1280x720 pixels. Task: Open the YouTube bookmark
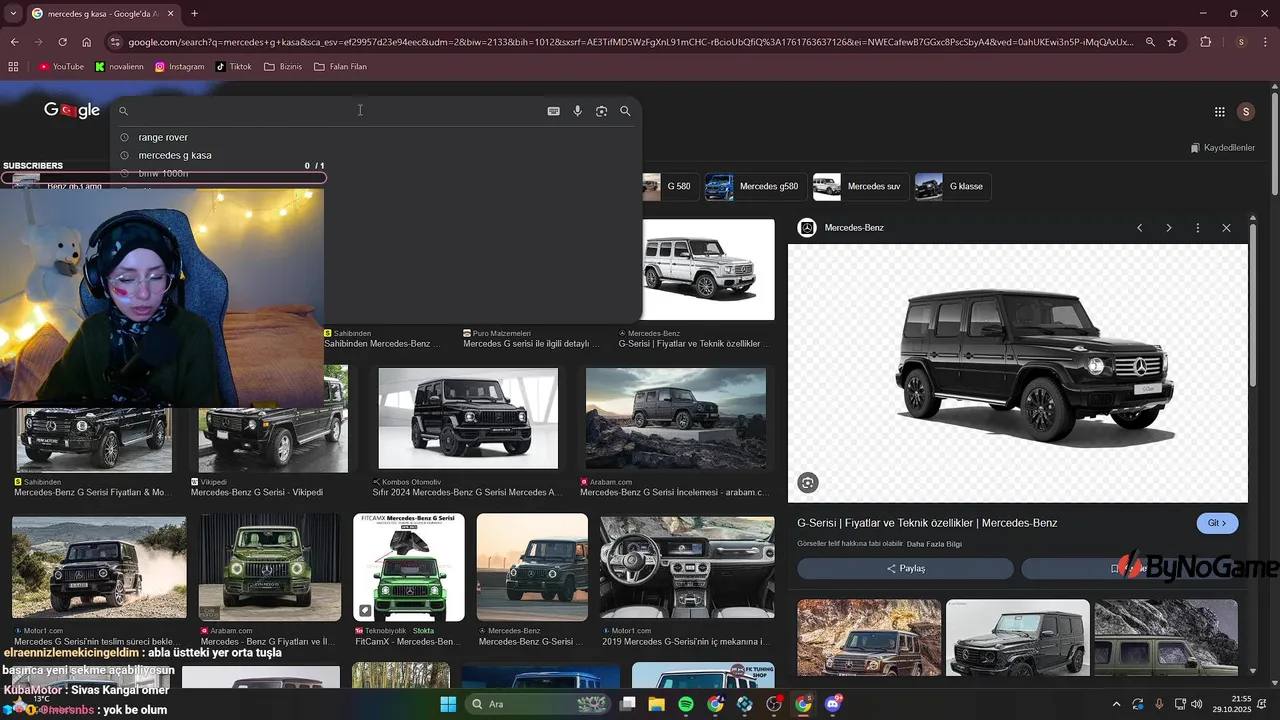[x=61, y=67]
